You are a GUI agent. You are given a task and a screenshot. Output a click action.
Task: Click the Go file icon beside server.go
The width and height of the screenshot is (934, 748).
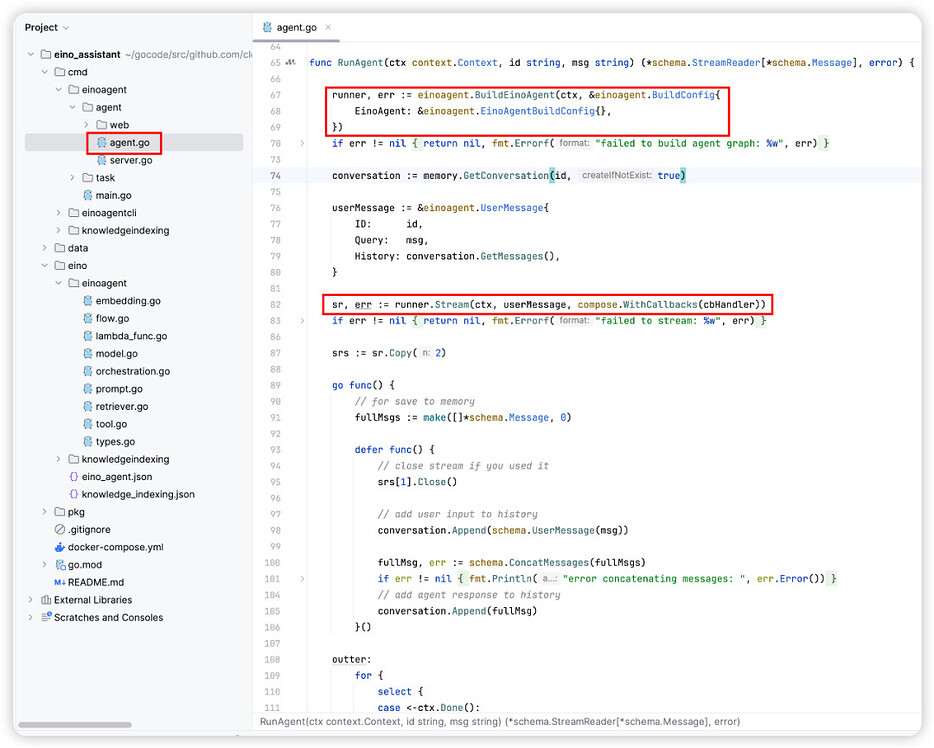click(x=101, y=160)
